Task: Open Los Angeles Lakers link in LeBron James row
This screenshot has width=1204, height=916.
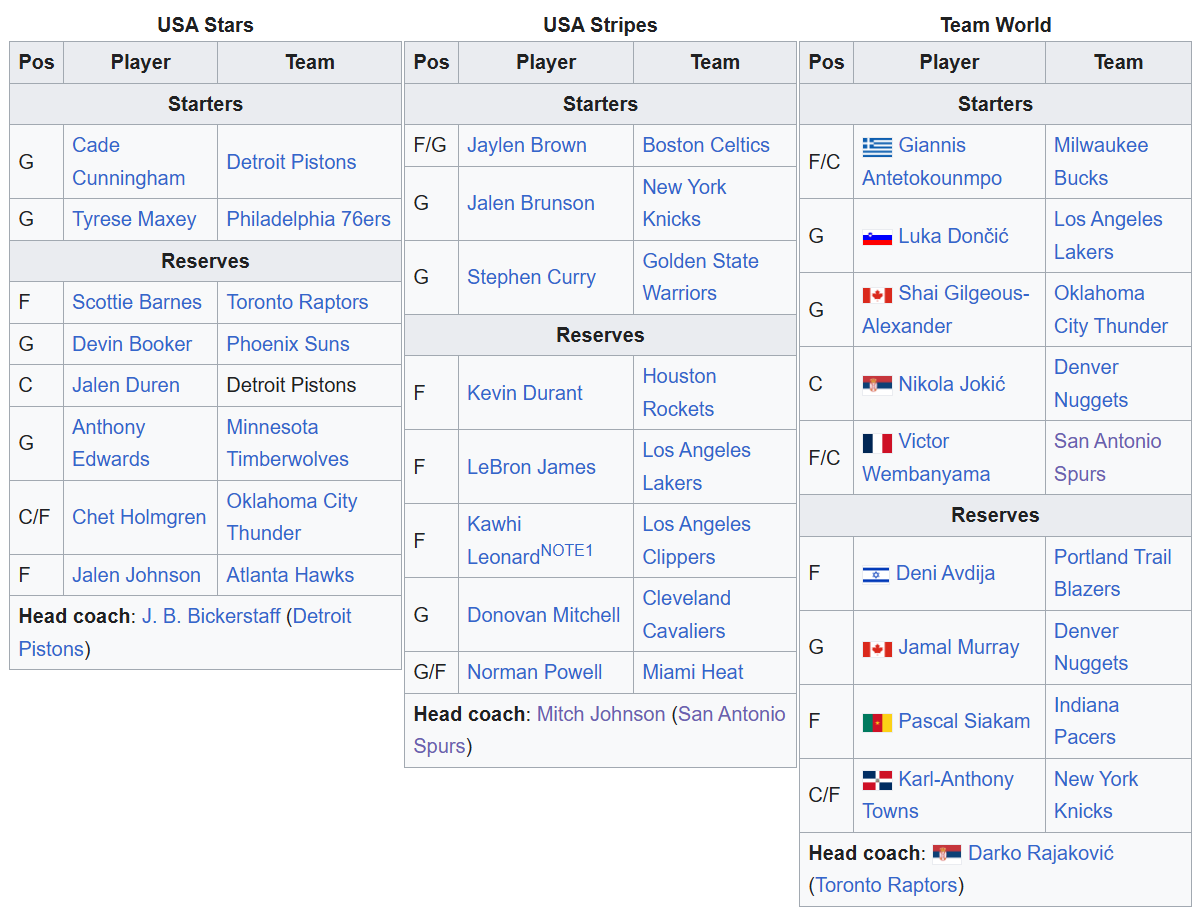Action: [697, 467]
